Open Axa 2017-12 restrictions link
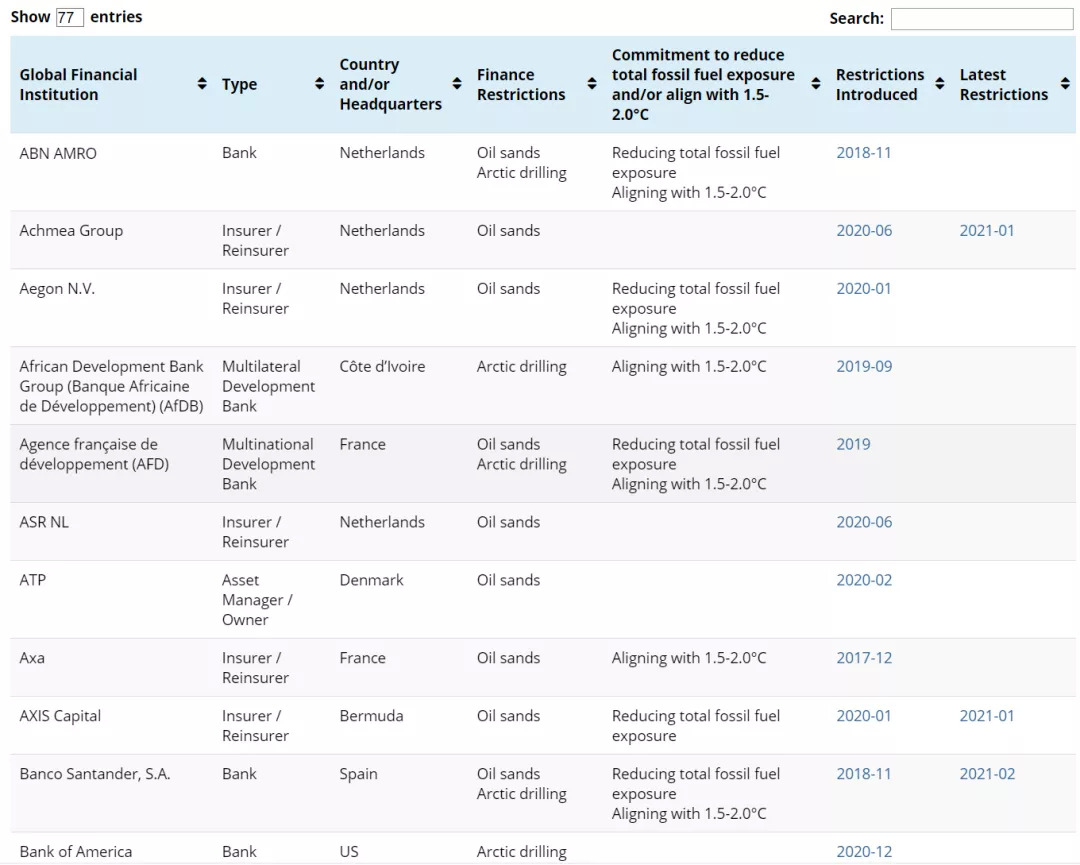1080x865 pixels. coord(864,658)
